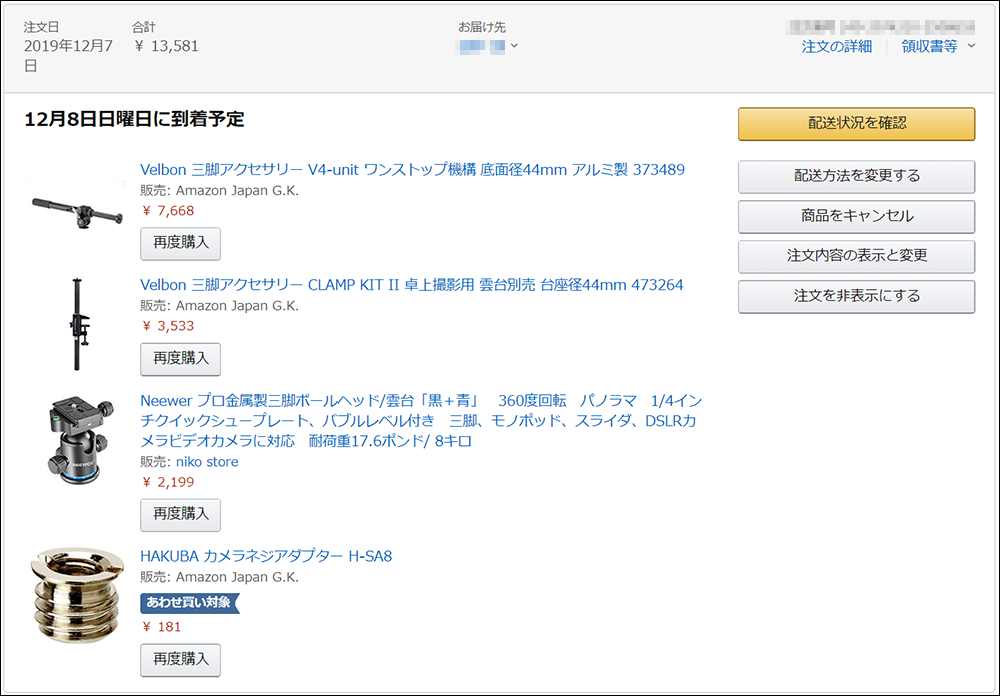Click 再度購入 for HAKUBA H-SA8
The height and width of the screenshot is (696, 1000).
[x=180, y=660]
